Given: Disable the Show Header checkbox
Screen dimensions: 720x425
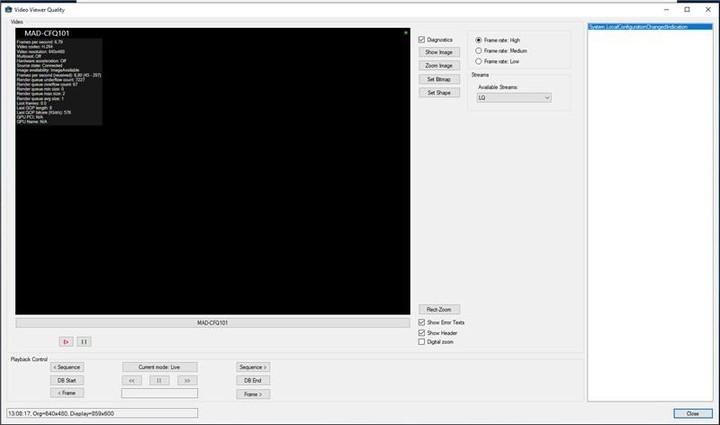Looking at the screenshot, I should pos(422,333).
